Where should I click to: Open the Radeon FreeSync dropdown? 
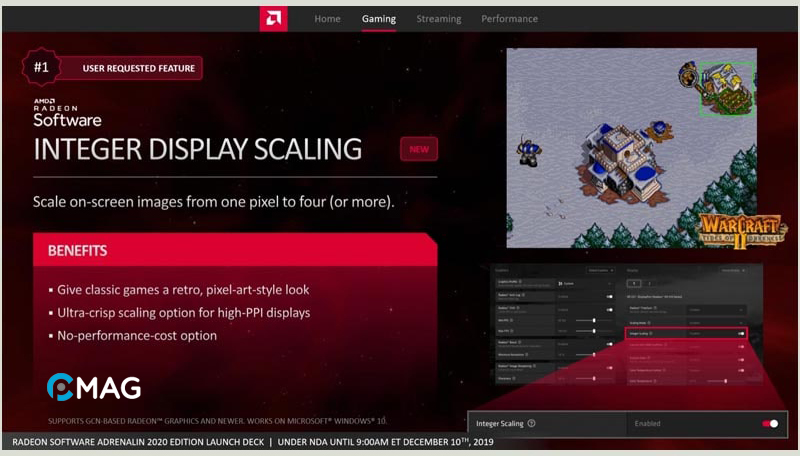[x=716, y=310]
